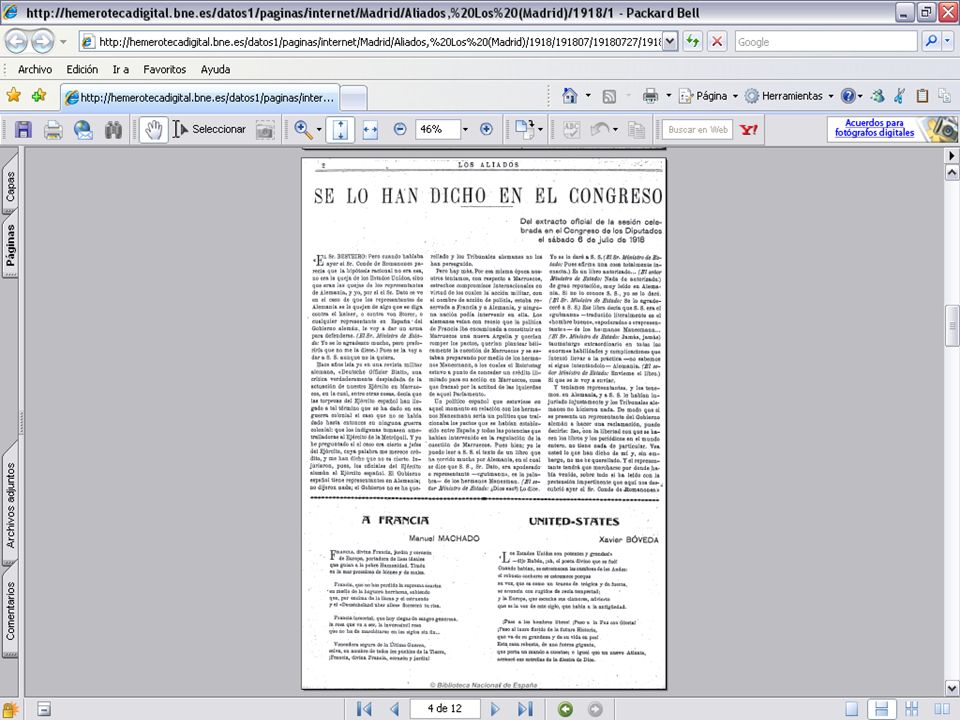Open the Edición menu

(82, 70)
